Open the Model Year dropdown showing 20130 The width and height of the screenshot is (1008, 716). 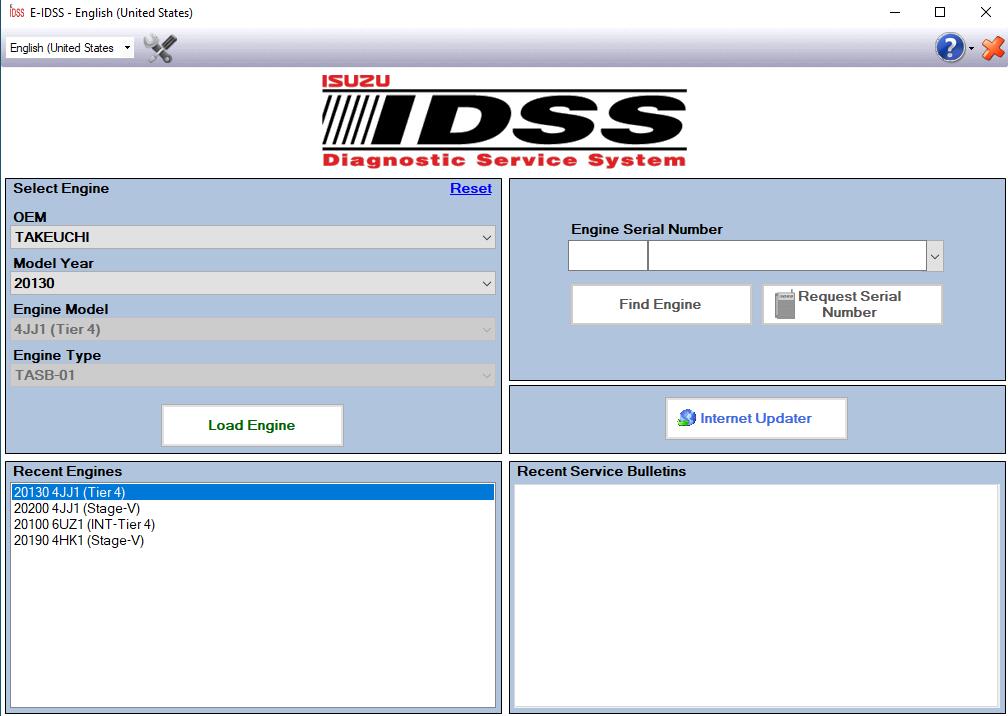tap(487, 283)
